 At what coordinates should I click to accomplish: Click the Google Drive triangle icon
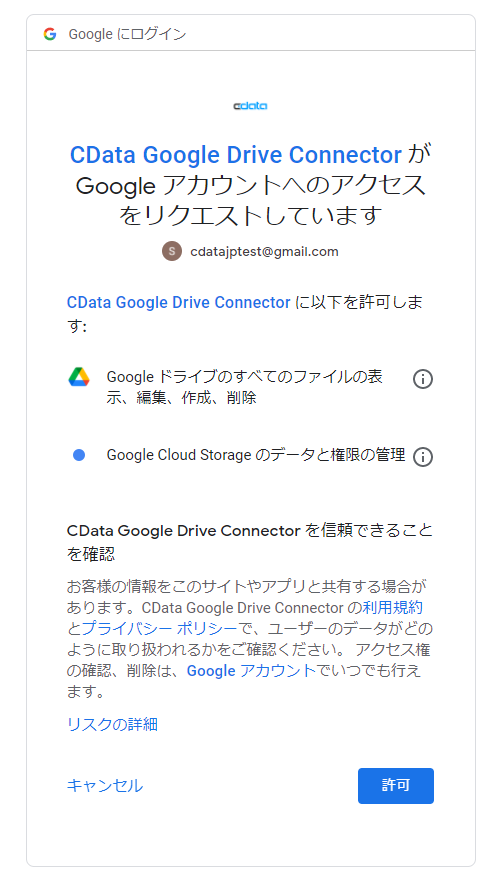(x=79, y=377)
